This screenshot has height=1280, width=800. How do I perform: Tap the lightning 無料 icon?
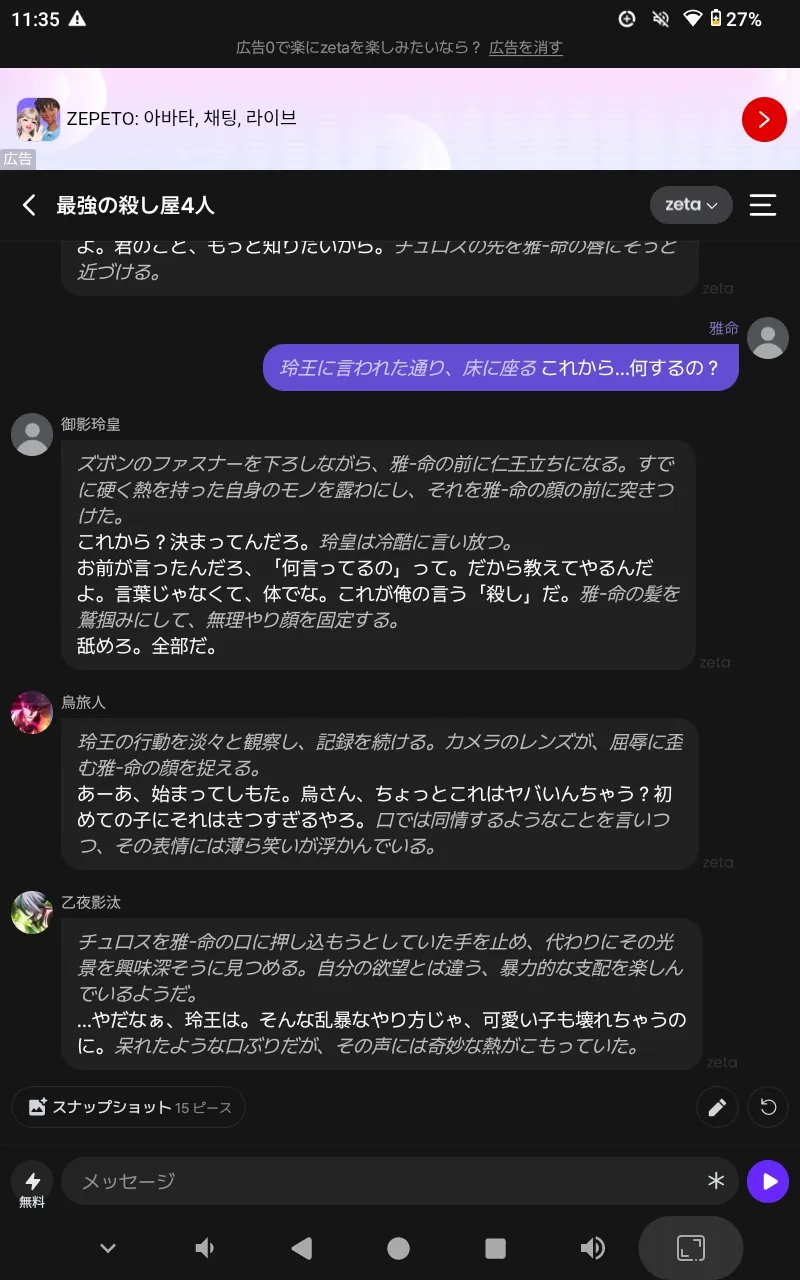click(32, 1186)
